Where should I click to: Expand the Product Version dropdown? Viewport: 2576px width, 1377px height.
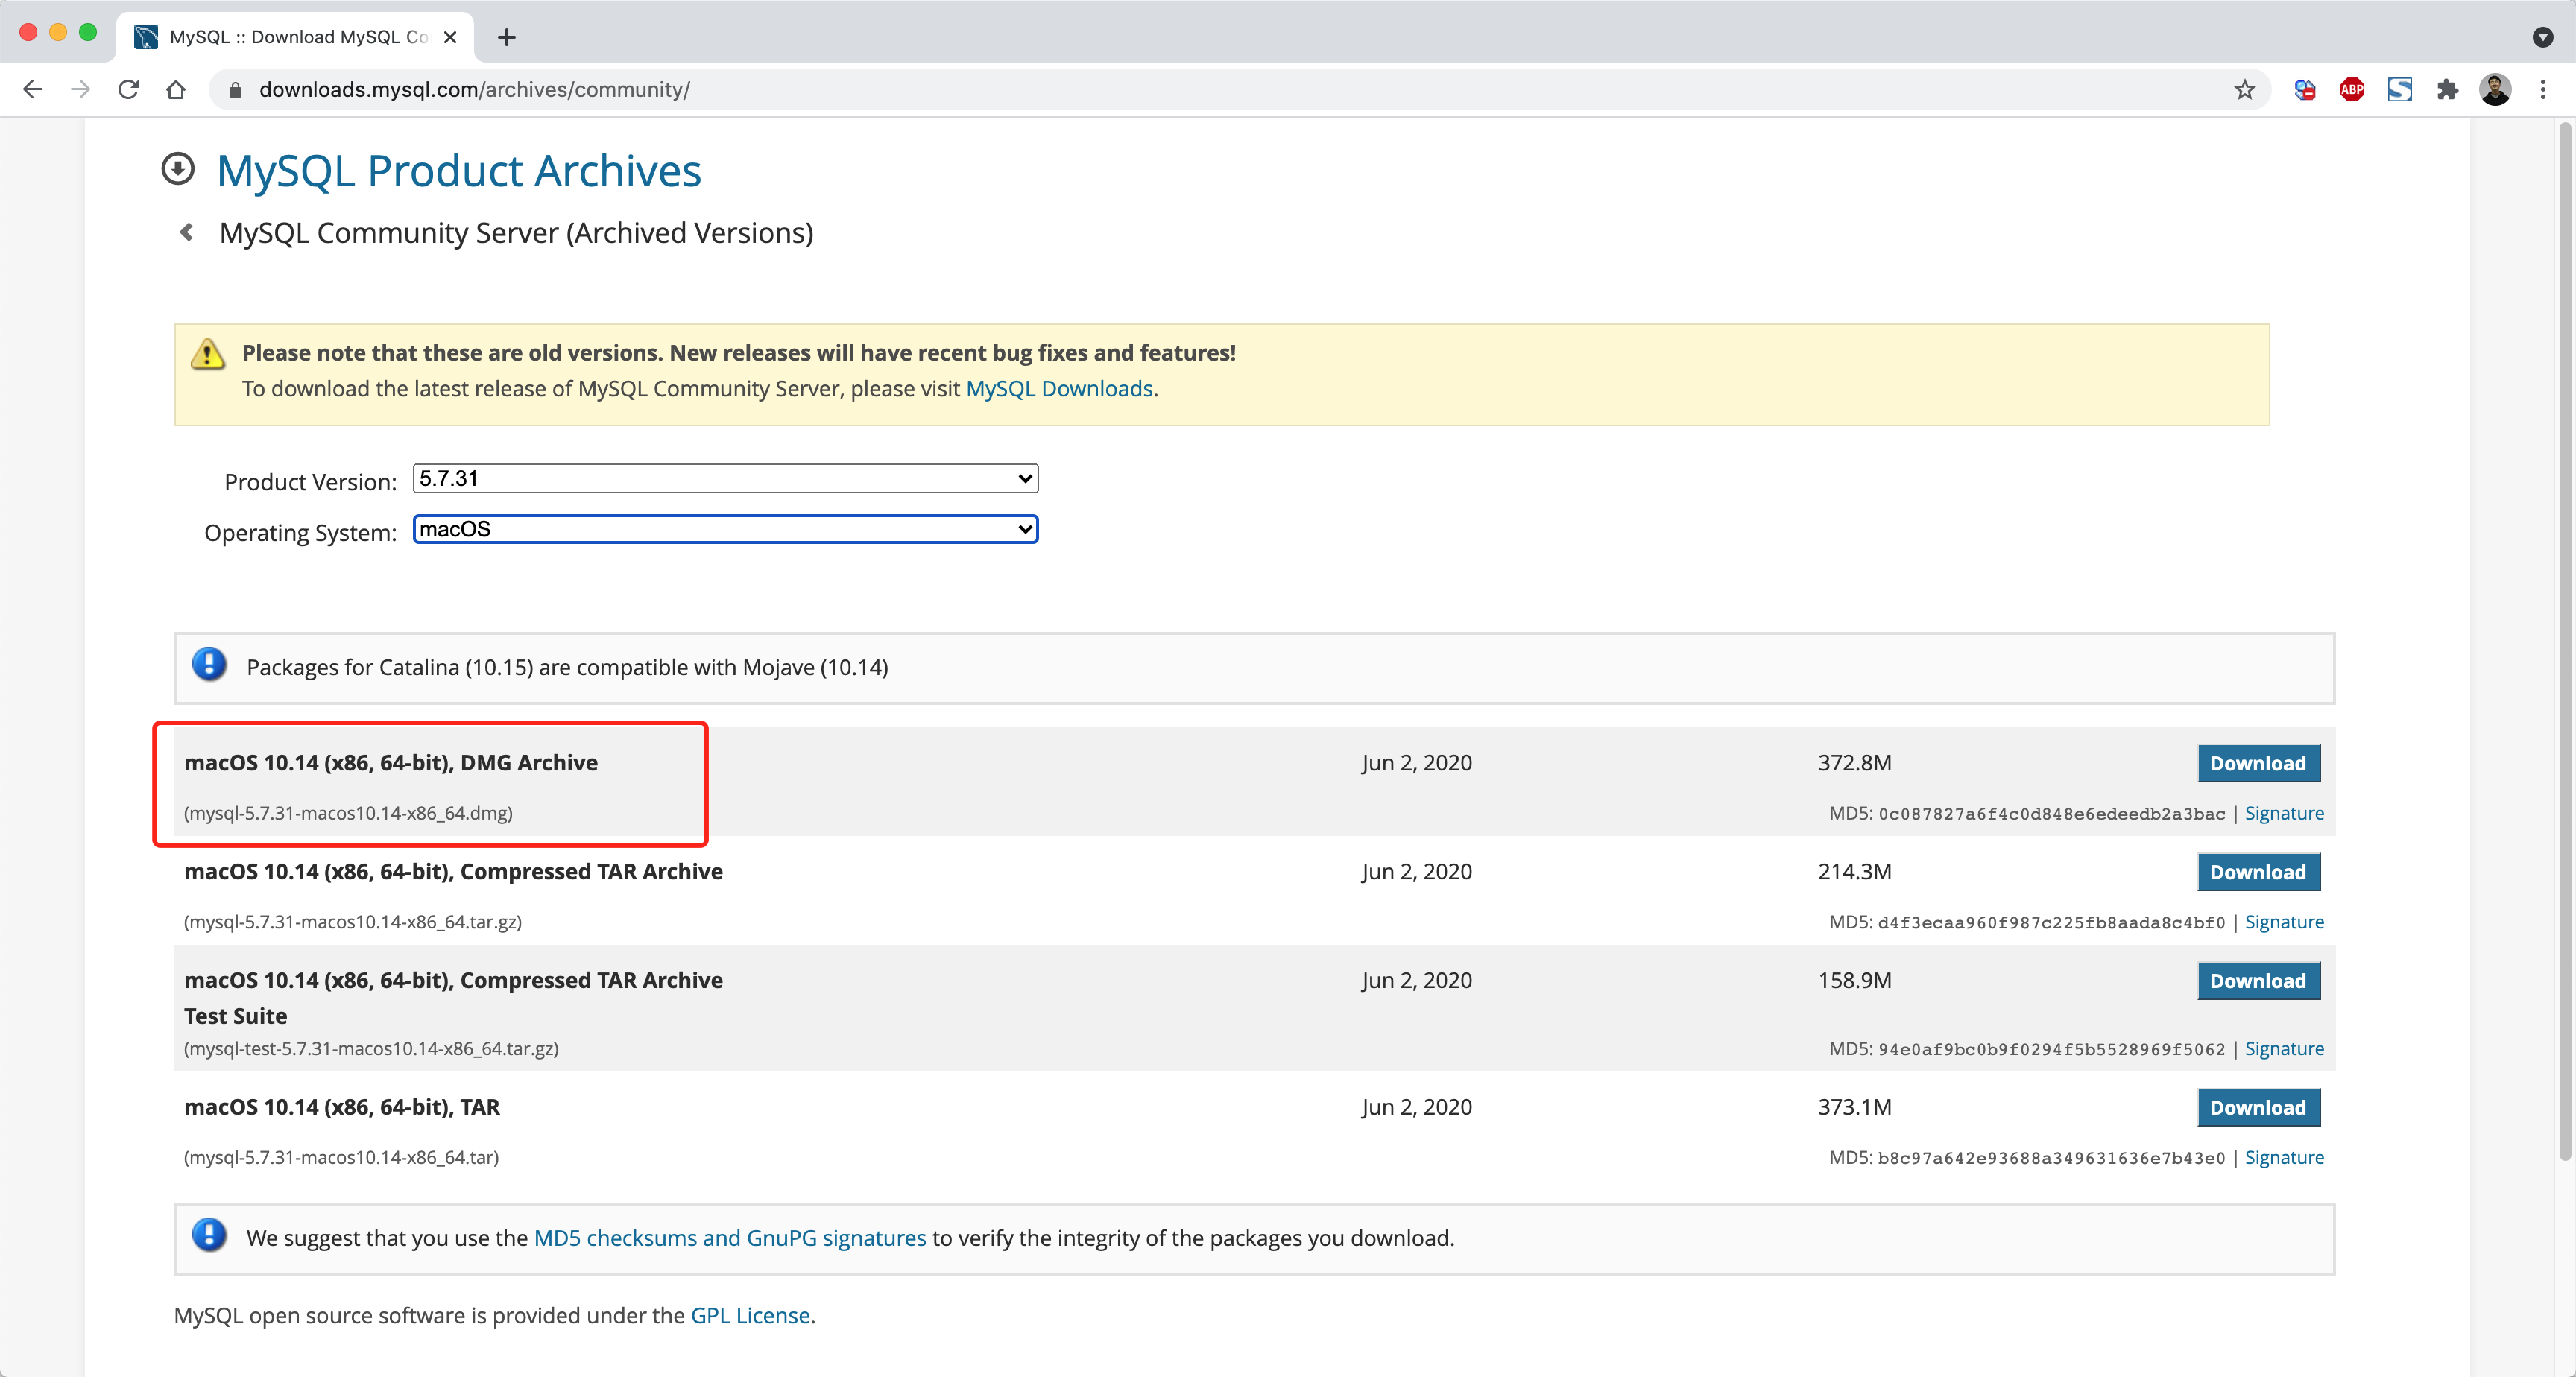coord(725,479)
